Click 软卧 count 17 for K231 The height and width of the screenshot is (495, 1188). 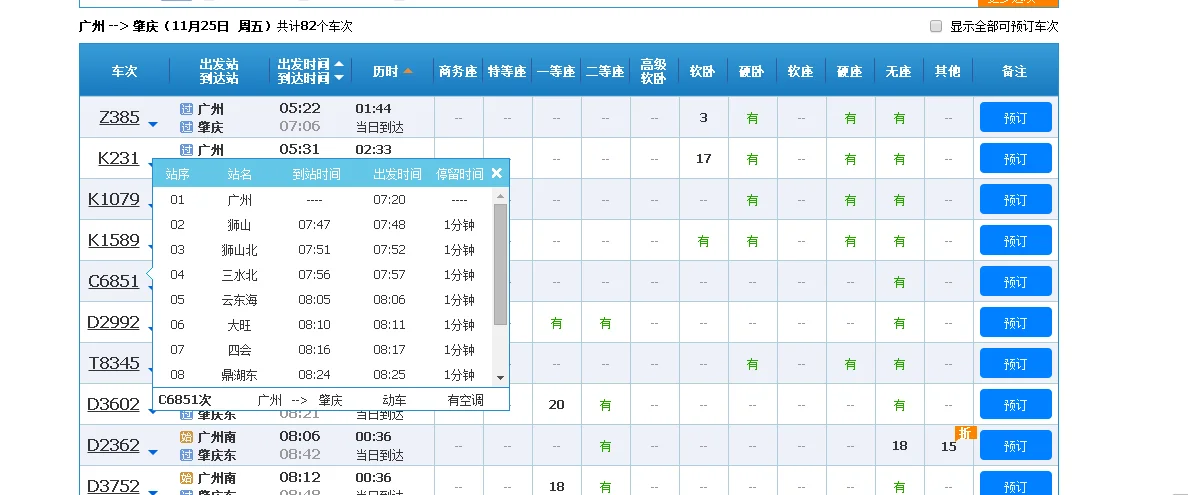click(704, 158)
